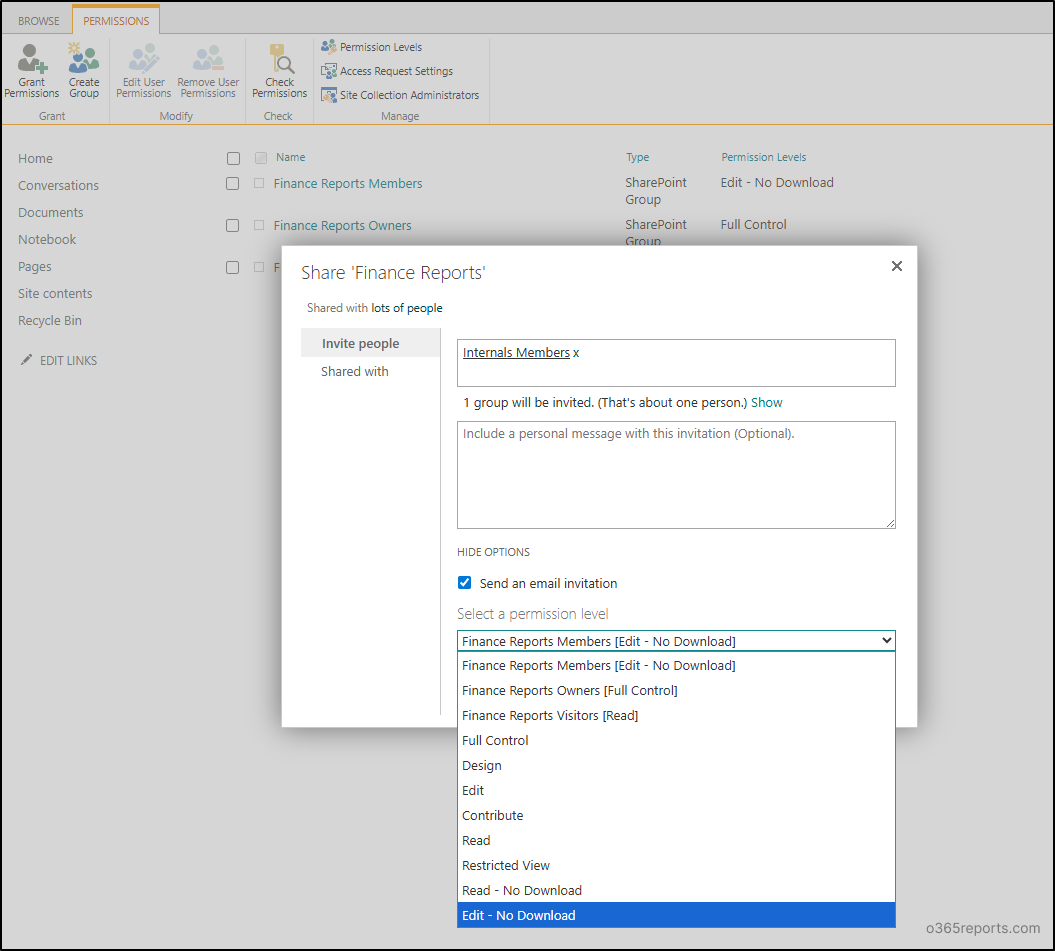This screenshot has height=951, width=1055.
Task: Click the Remove User Permissions icon
Action: [x=207, y=58]
